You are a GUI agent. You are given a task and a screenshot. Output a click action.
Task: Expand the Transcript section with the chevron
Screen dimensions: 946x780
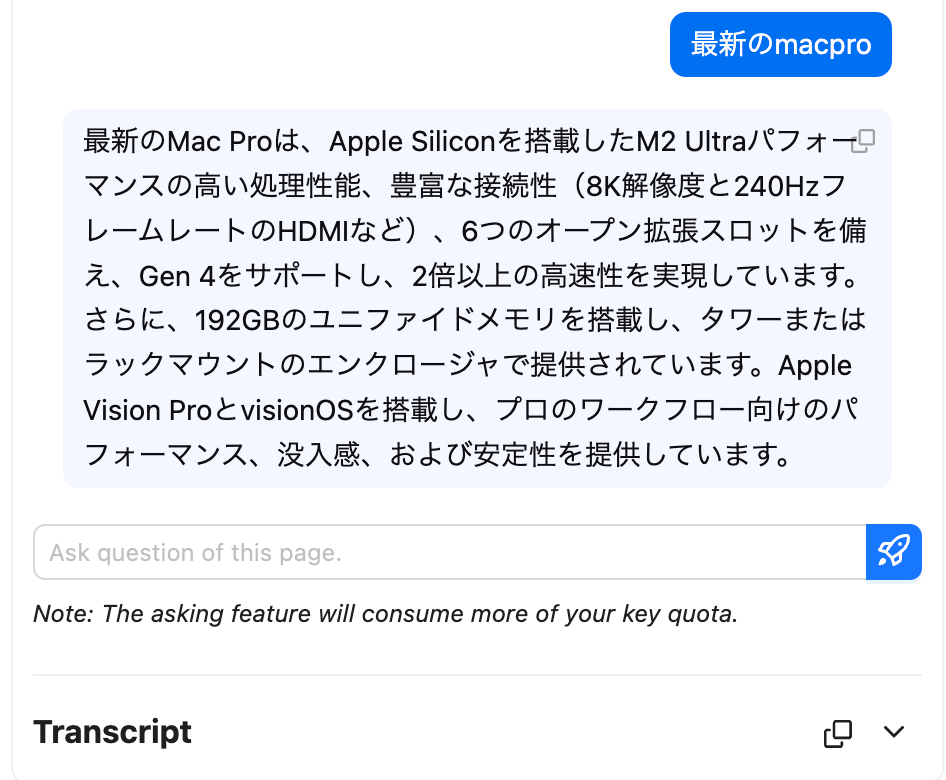tap(894, 733)
